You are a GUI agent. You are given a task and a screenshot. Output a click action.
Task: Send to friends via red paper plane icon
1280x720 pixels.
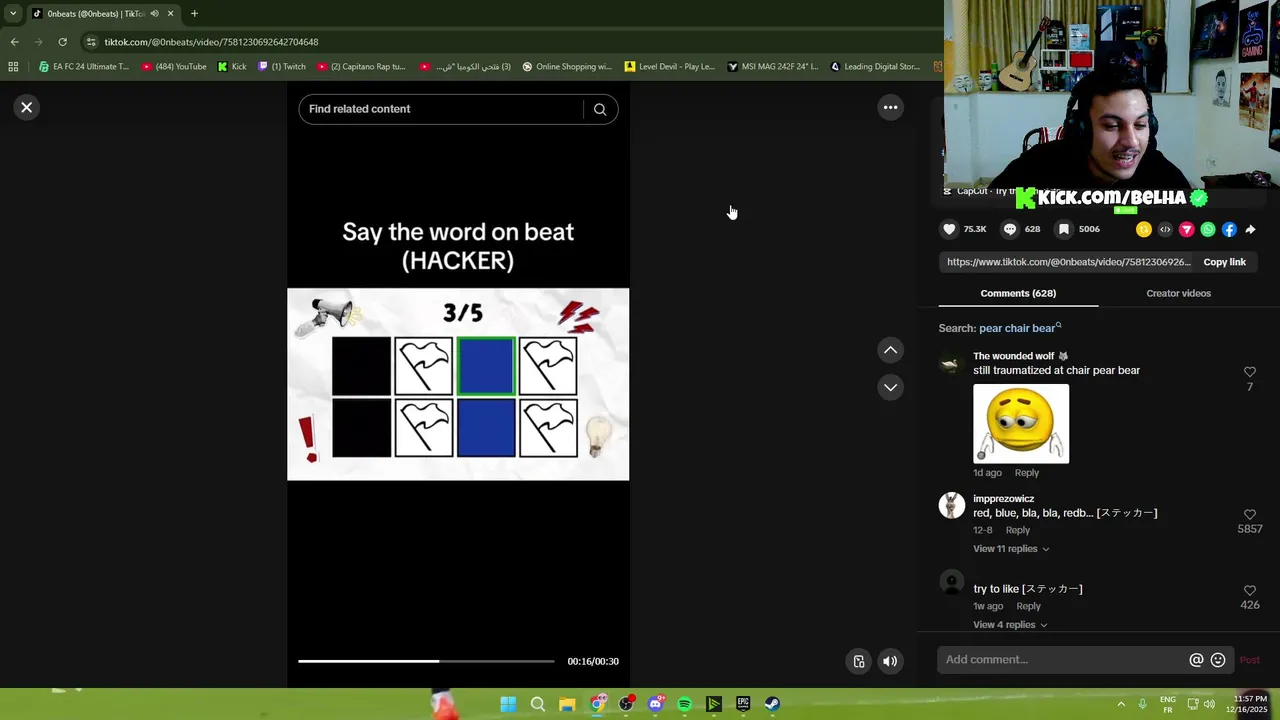coord(1186,229)
